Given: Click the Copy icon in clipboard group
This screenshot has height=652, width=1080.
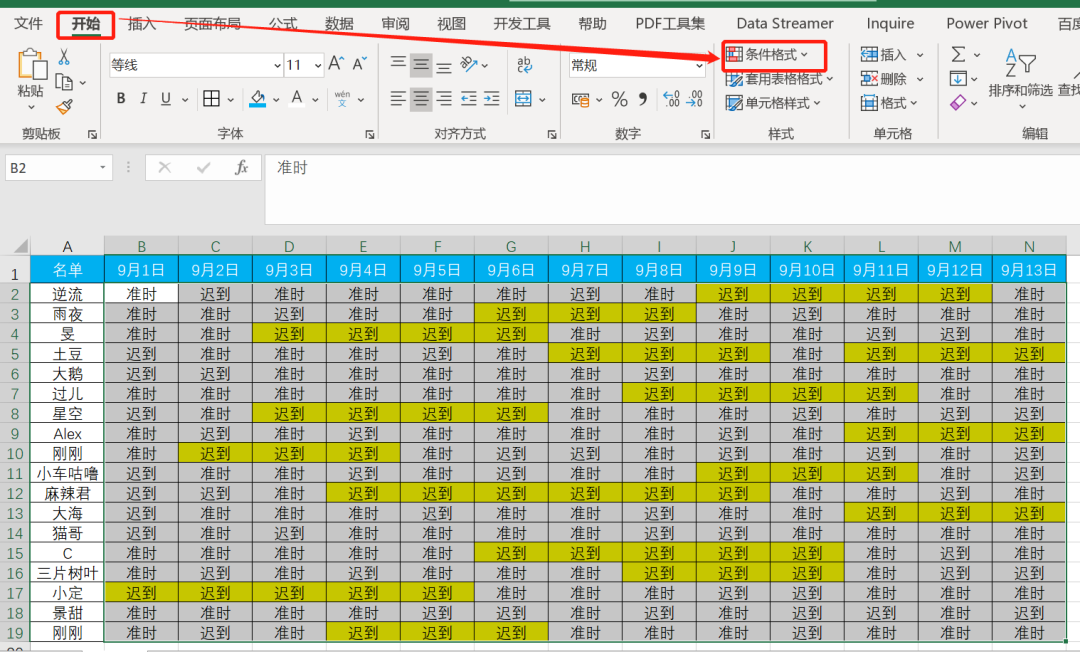Looking at the screenshot, I should (64, 83).
